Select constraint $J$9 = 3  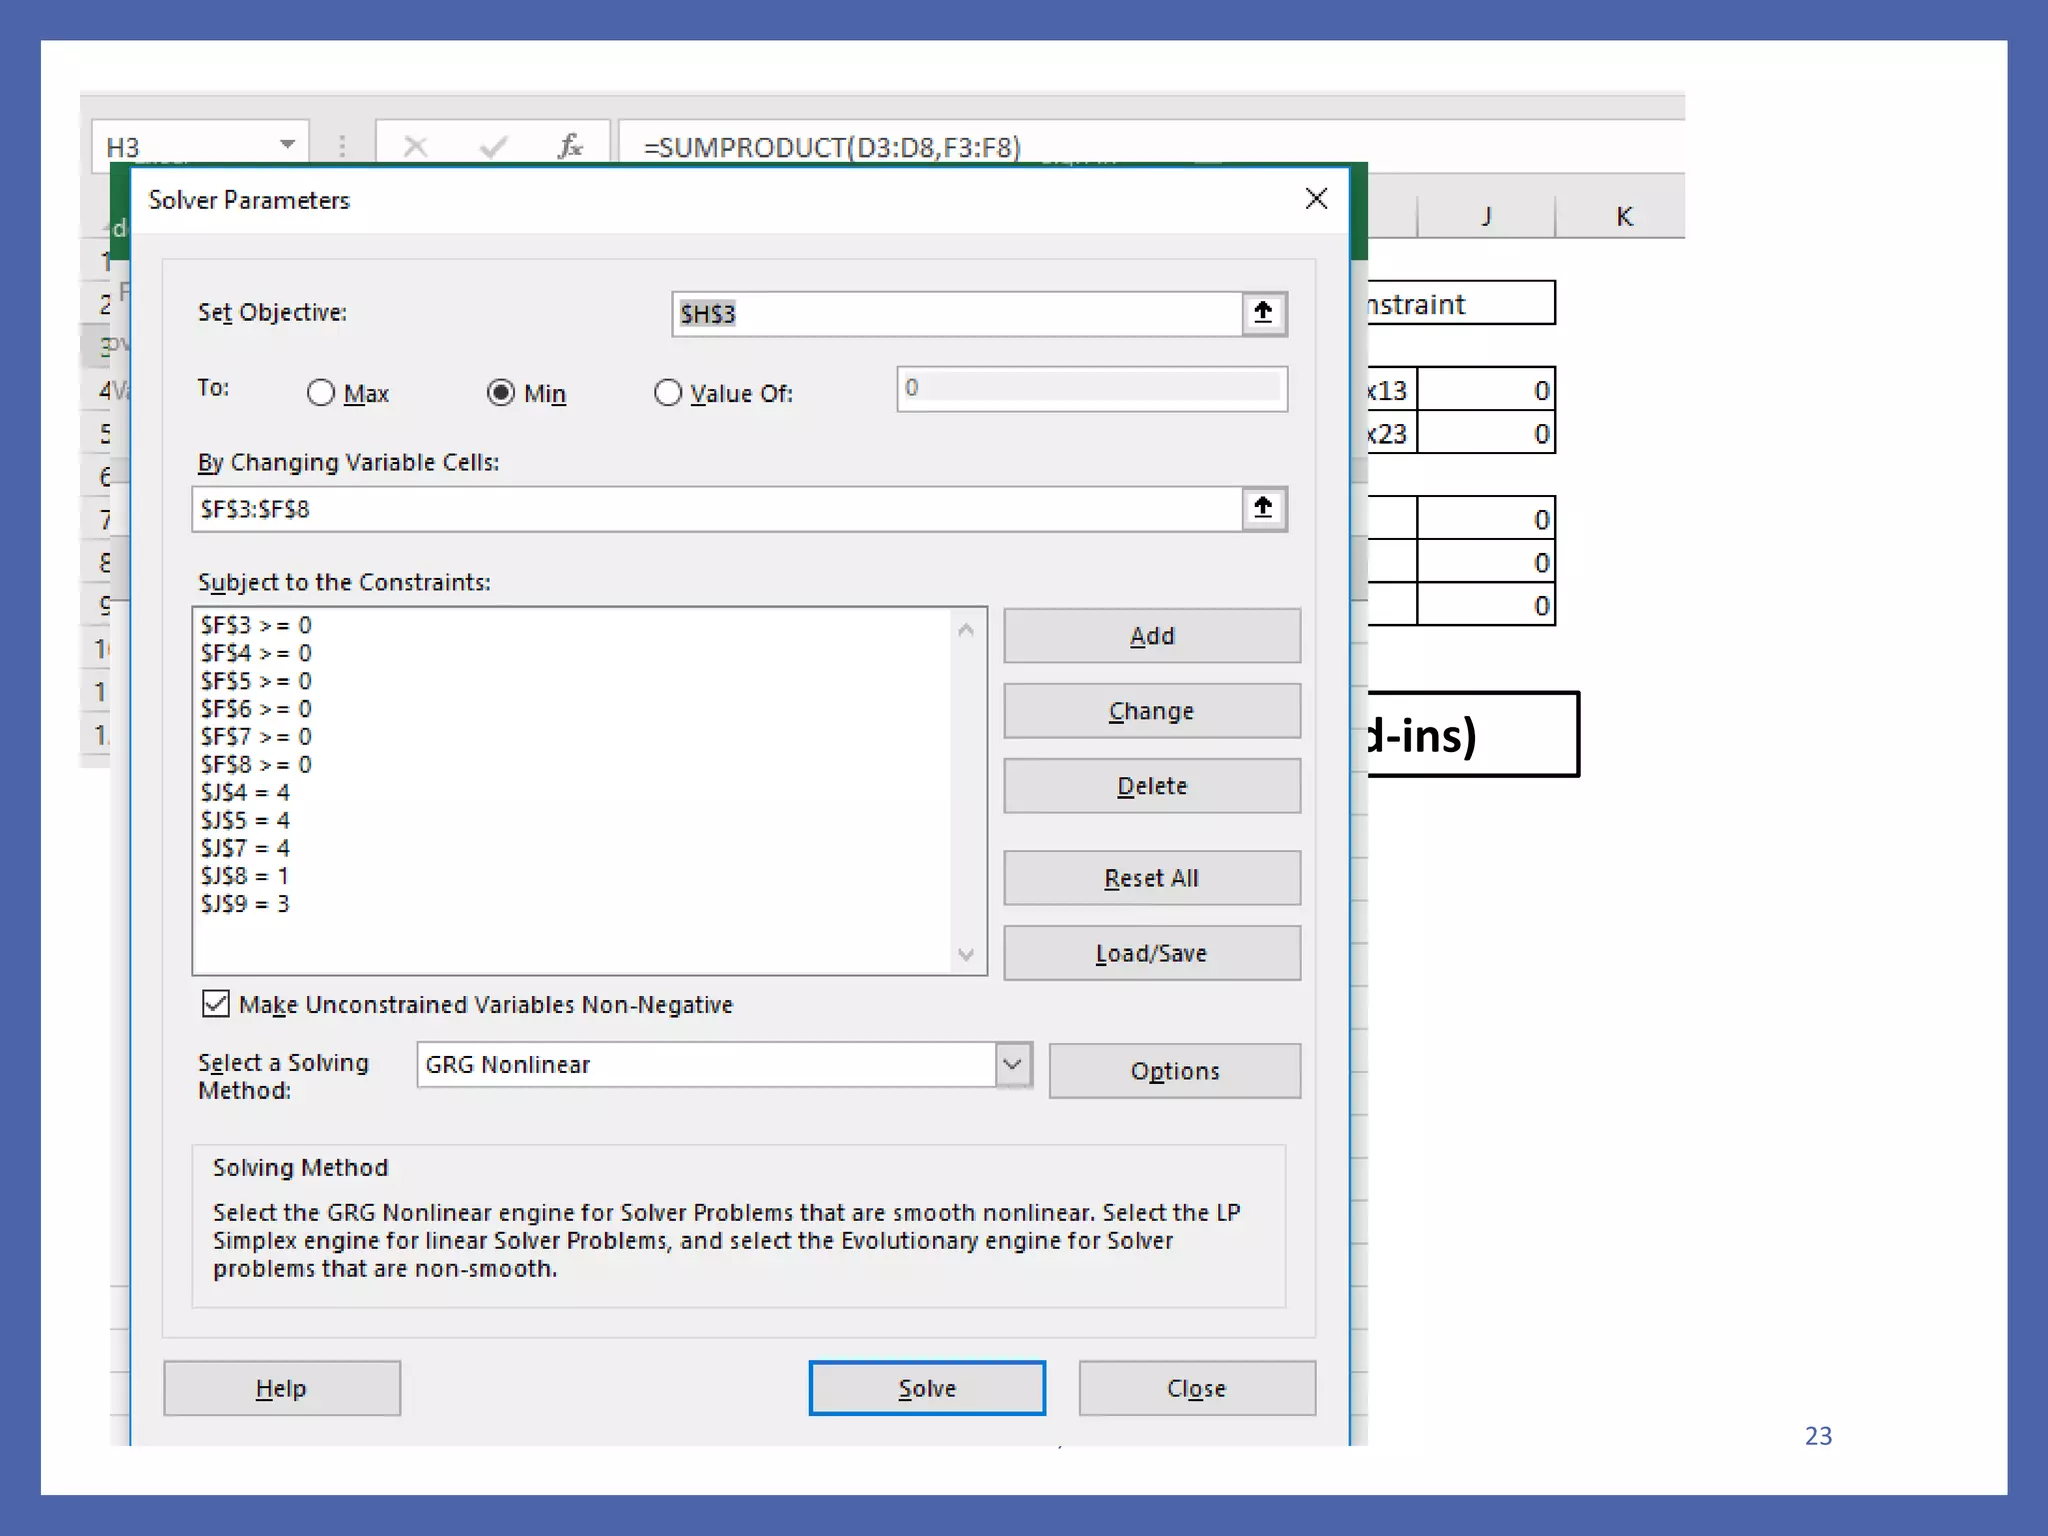(245, 904)
